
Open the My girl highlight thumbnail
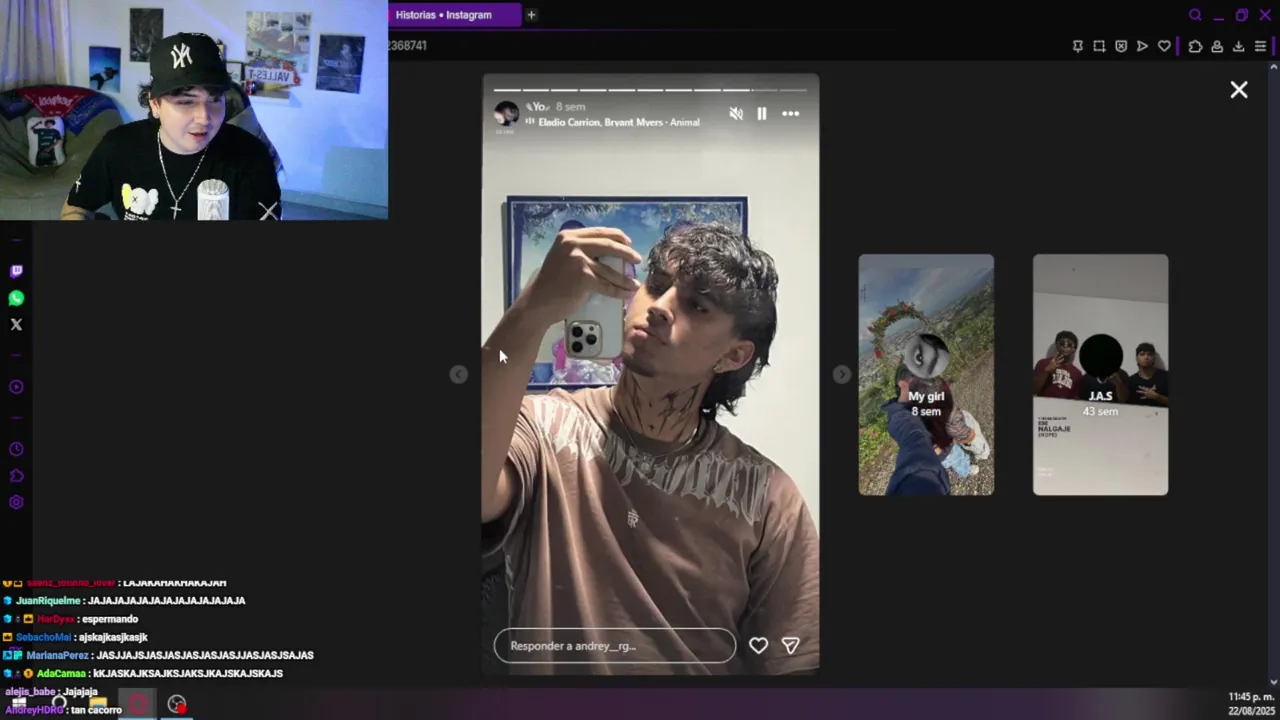point(926,375)
